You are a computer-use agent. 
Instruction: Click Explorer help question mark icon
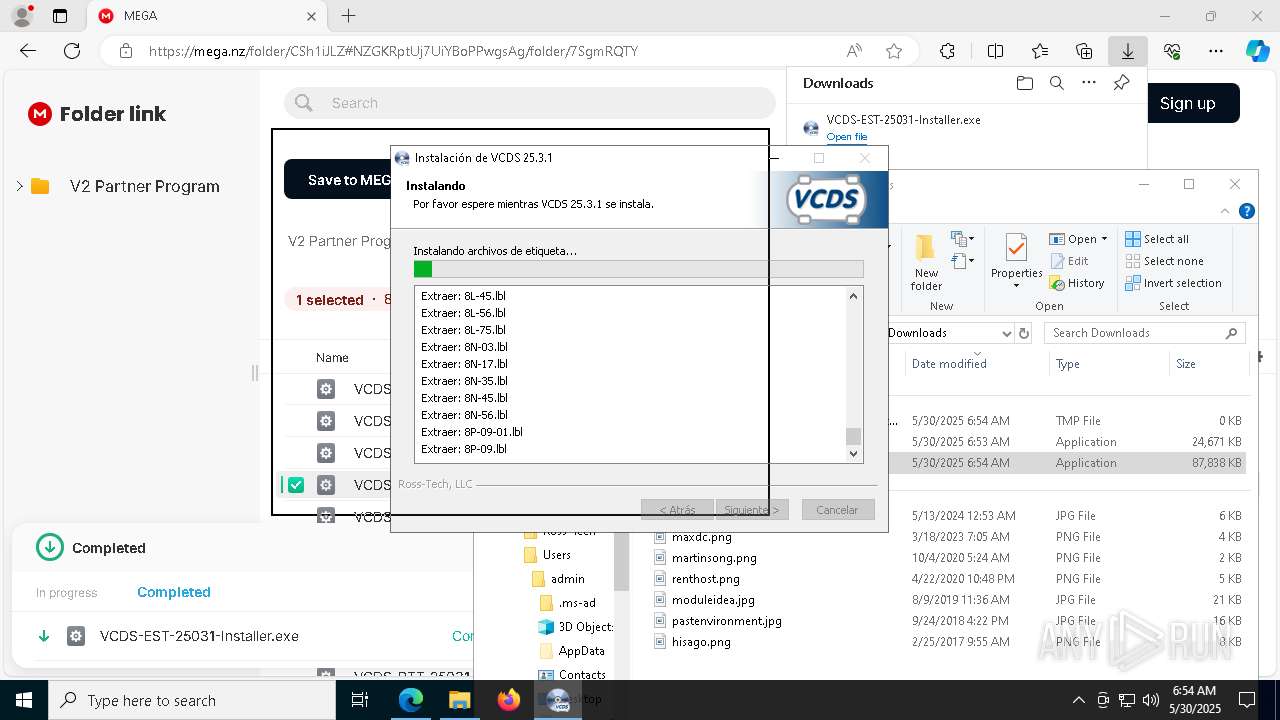coord(1247,211)
